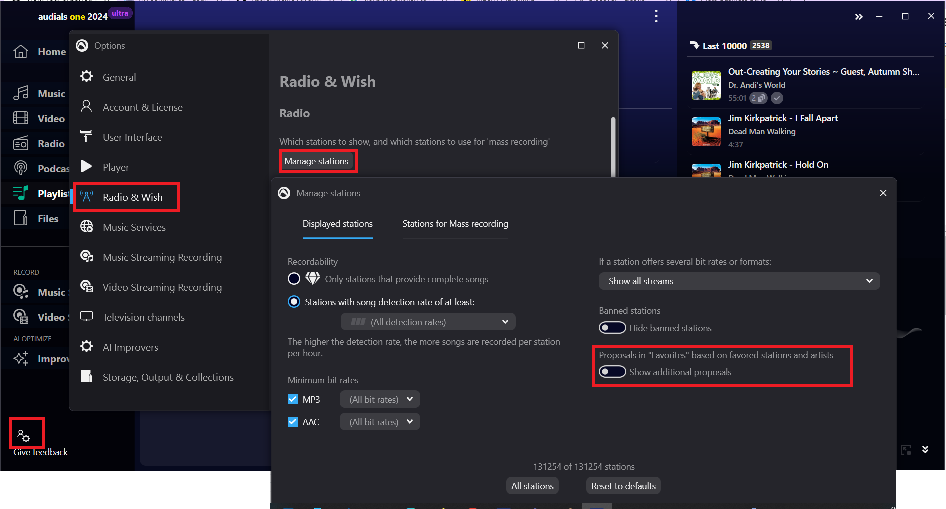Click the double-chevron down icon bottom right
Screen dimensions: 946x509
(925, 450)
